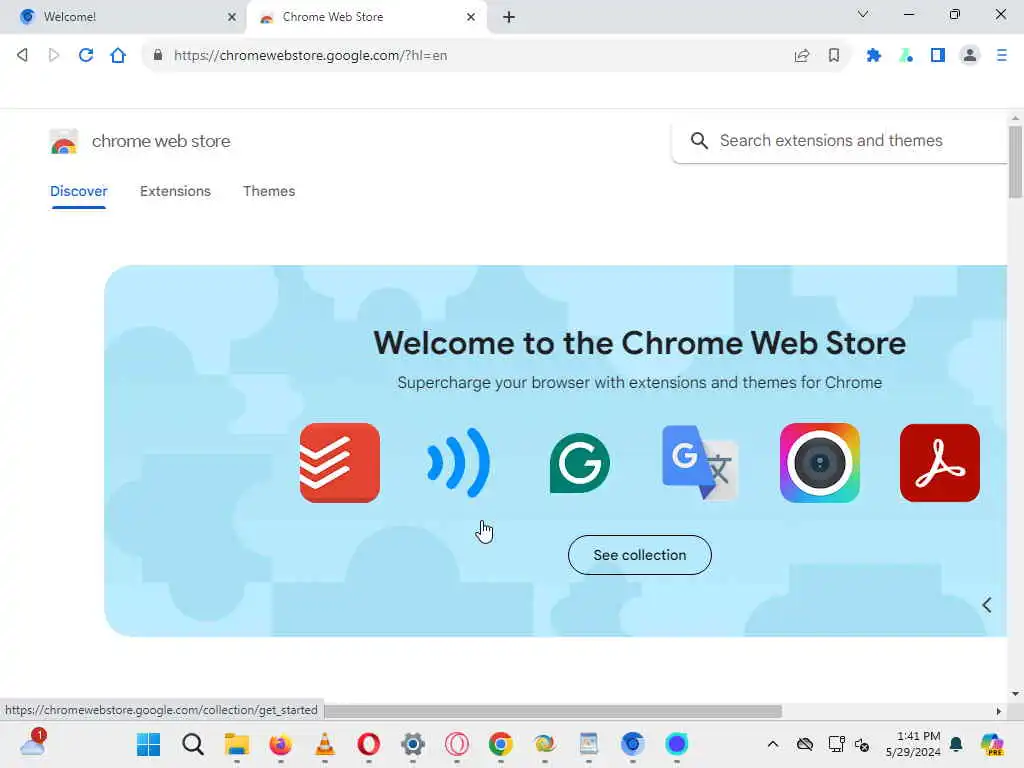
Task: Show hidden system tray icons
Action: (x=773, y=744)
